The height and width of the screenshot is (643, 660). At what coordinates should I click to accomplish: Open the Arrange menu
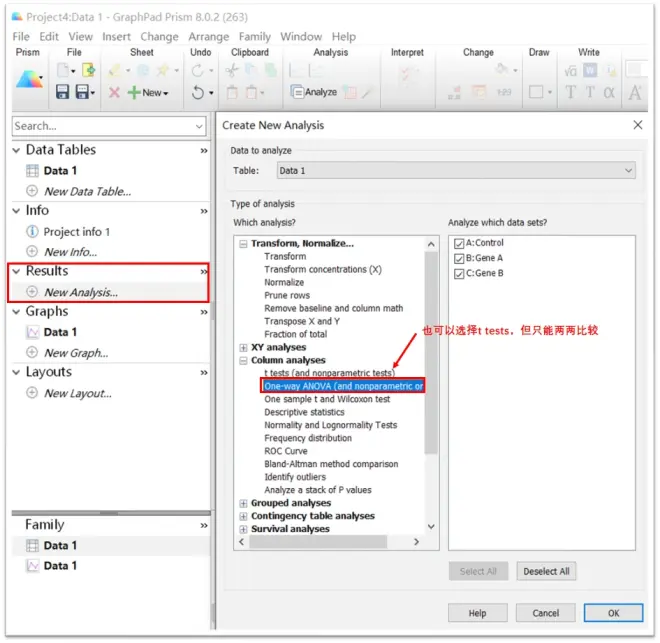[x=208, y=37]
